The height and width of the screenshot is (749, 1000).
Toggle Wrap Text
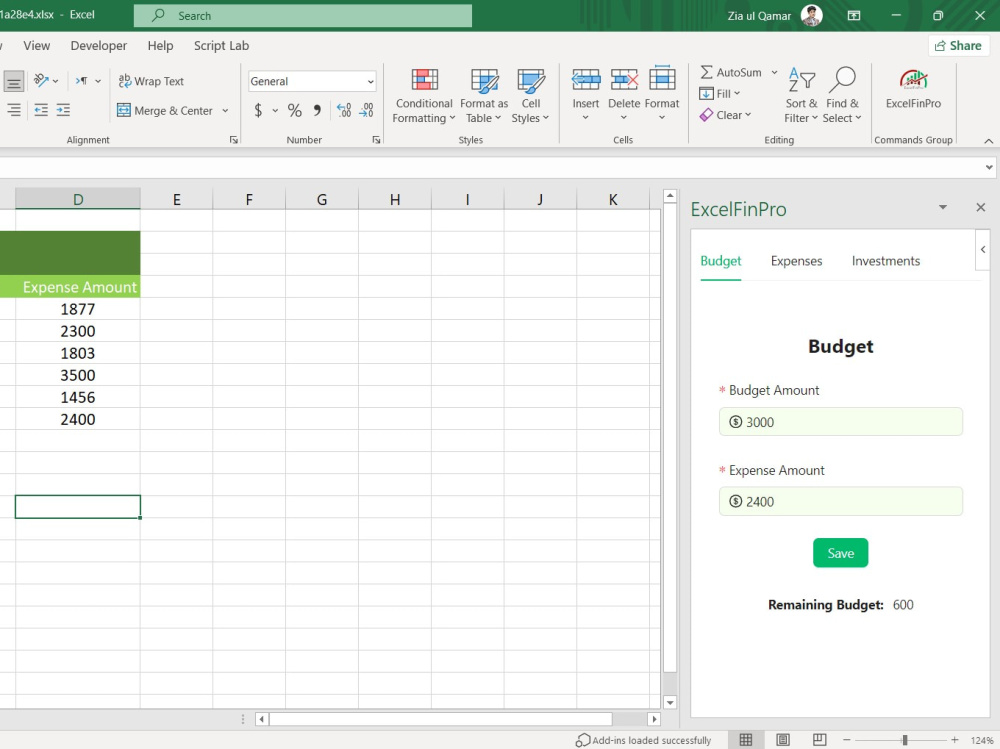click(151, 81)
